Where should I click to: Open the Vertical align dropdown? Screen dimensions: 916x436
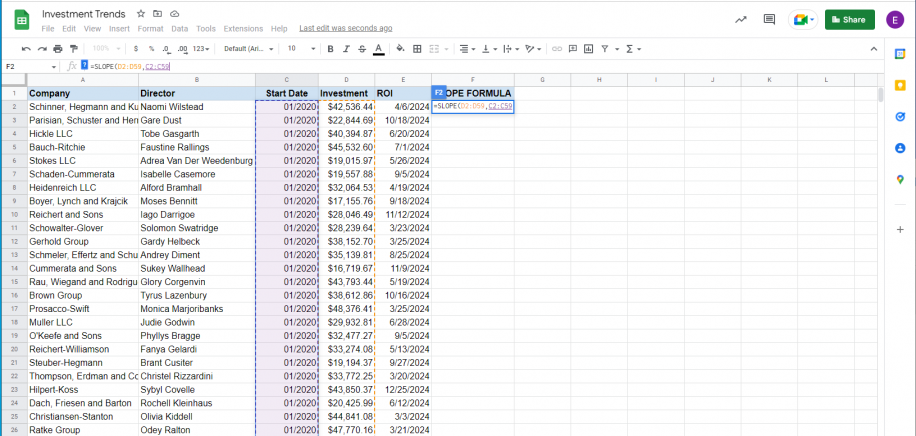point(488,49)
